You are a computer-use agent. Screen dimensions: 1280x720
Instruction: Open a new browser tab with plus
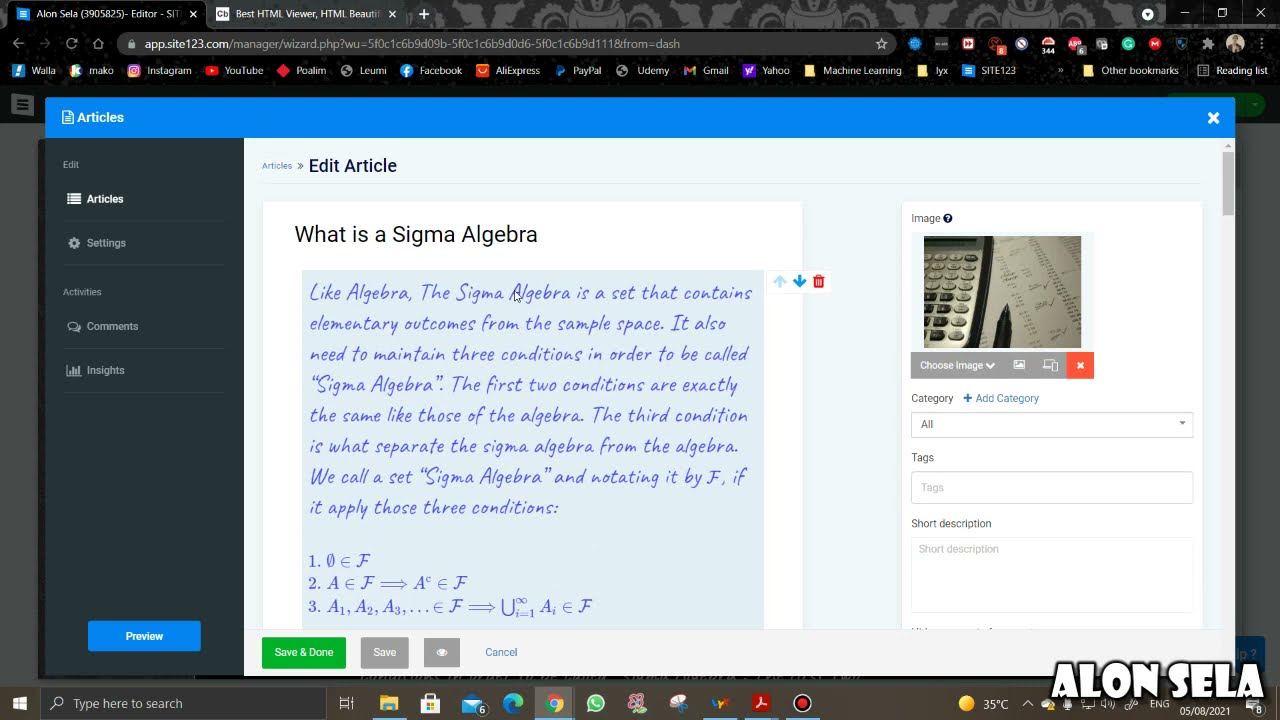point(424,14)
